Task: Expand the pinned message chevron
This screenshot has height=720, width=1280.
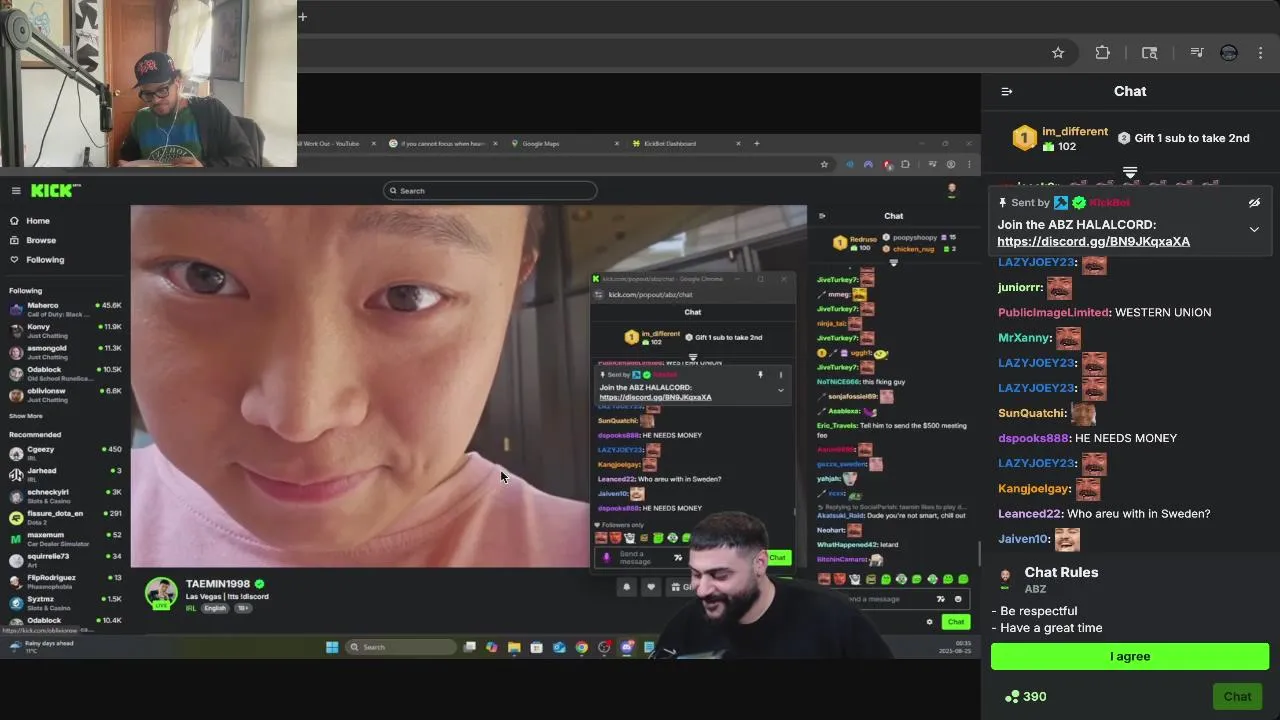Action: (x=1254, y=229)
